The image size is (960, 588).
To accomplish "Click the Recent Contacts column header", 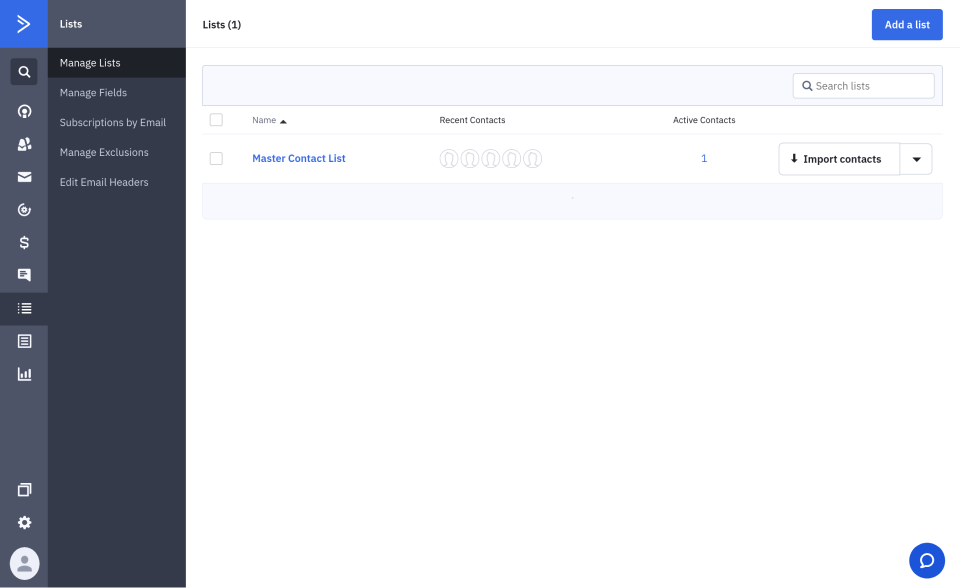I will click(472, 120).
